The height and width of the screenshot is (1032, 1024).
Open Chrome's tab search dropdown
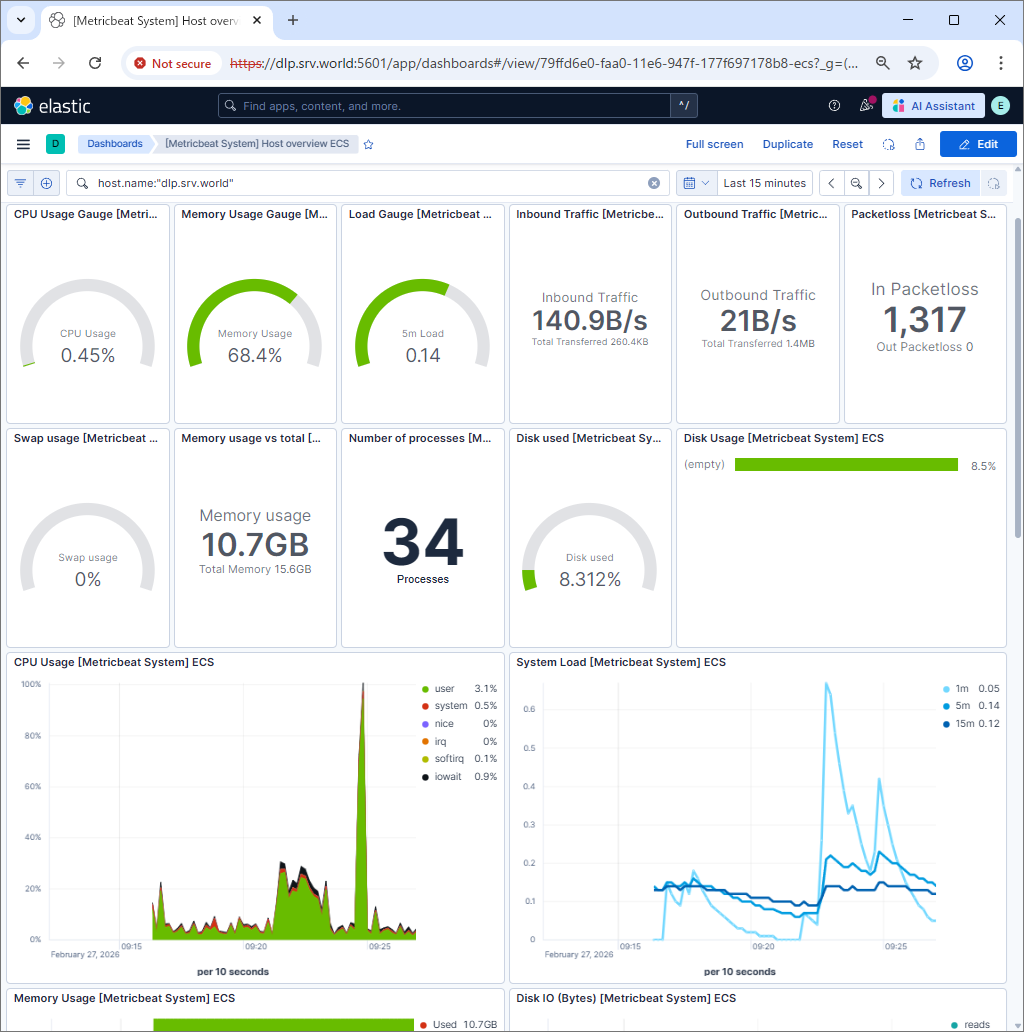click(21, 20)
